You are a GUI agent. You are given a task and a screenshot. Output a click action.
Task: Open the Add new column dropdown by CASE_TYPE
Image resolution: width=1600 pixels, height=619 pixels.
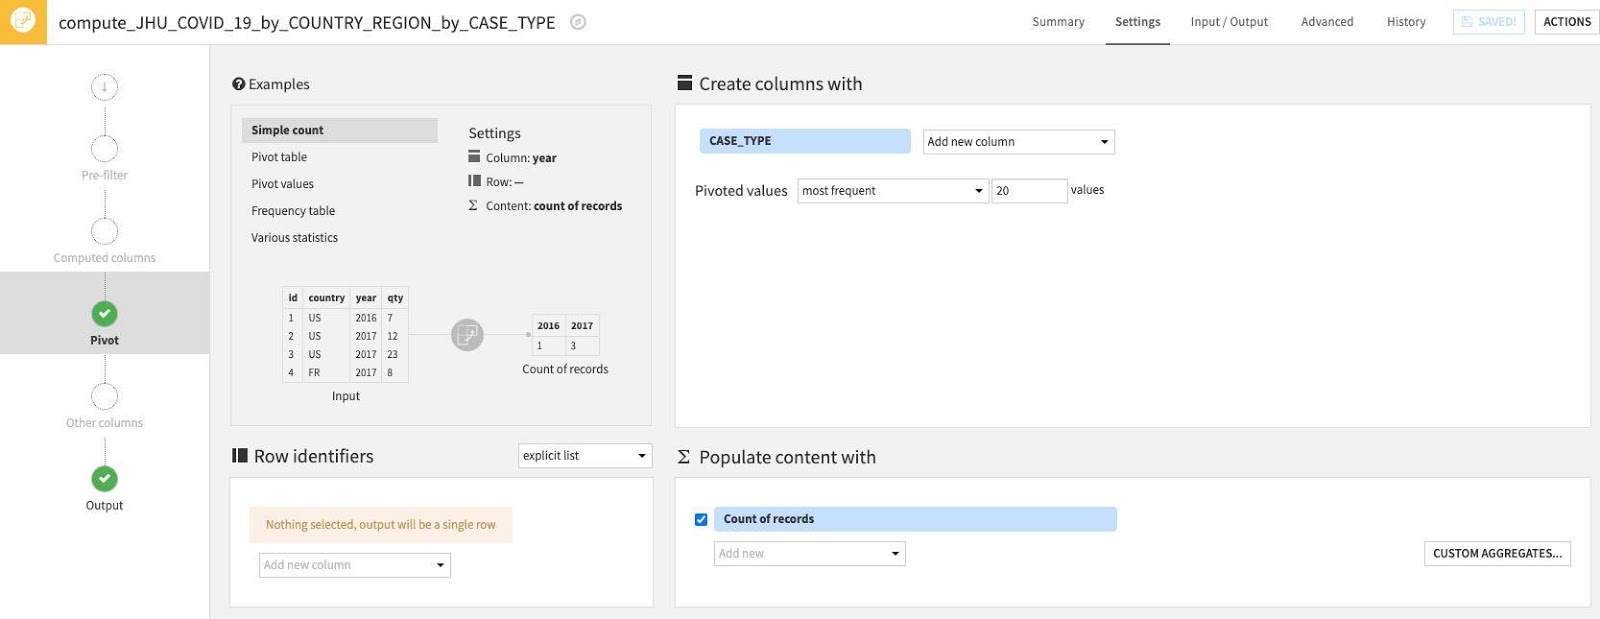click(1017, 142)
